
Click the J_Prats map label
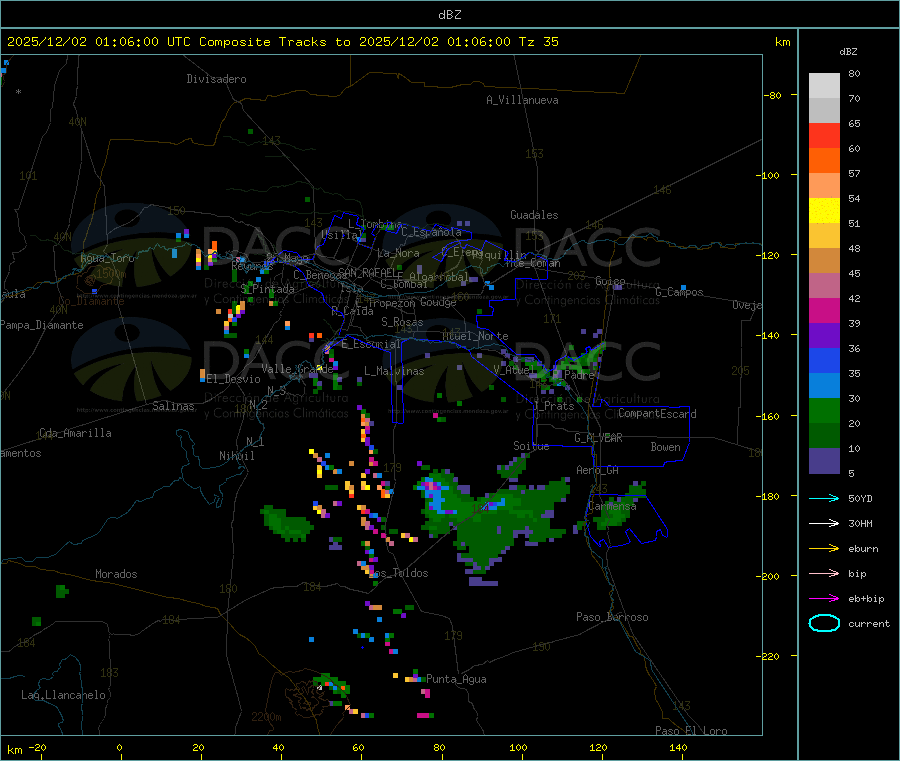point(553,405)
